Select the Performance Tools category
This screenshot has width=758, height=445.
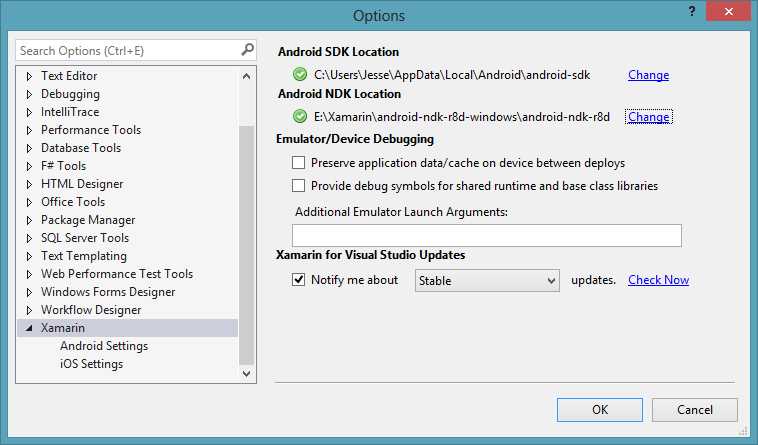pyautogui.click(x=91, y=130)
